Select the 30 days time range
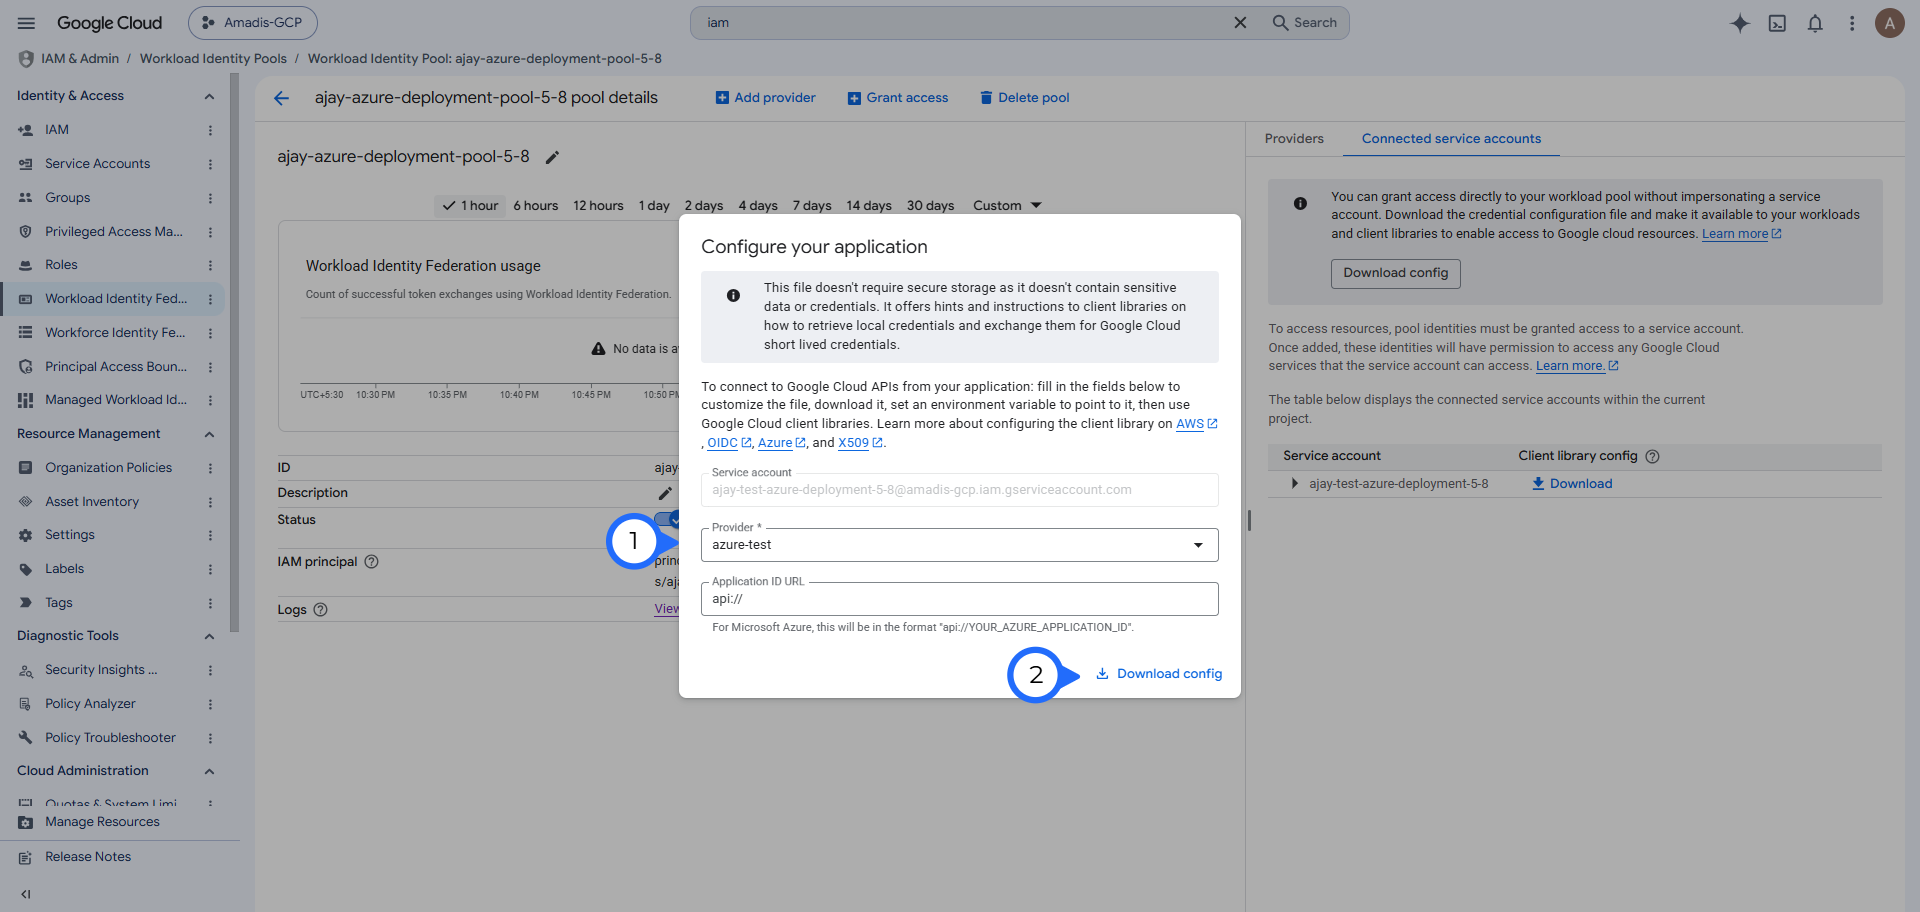 pos(930,206)
